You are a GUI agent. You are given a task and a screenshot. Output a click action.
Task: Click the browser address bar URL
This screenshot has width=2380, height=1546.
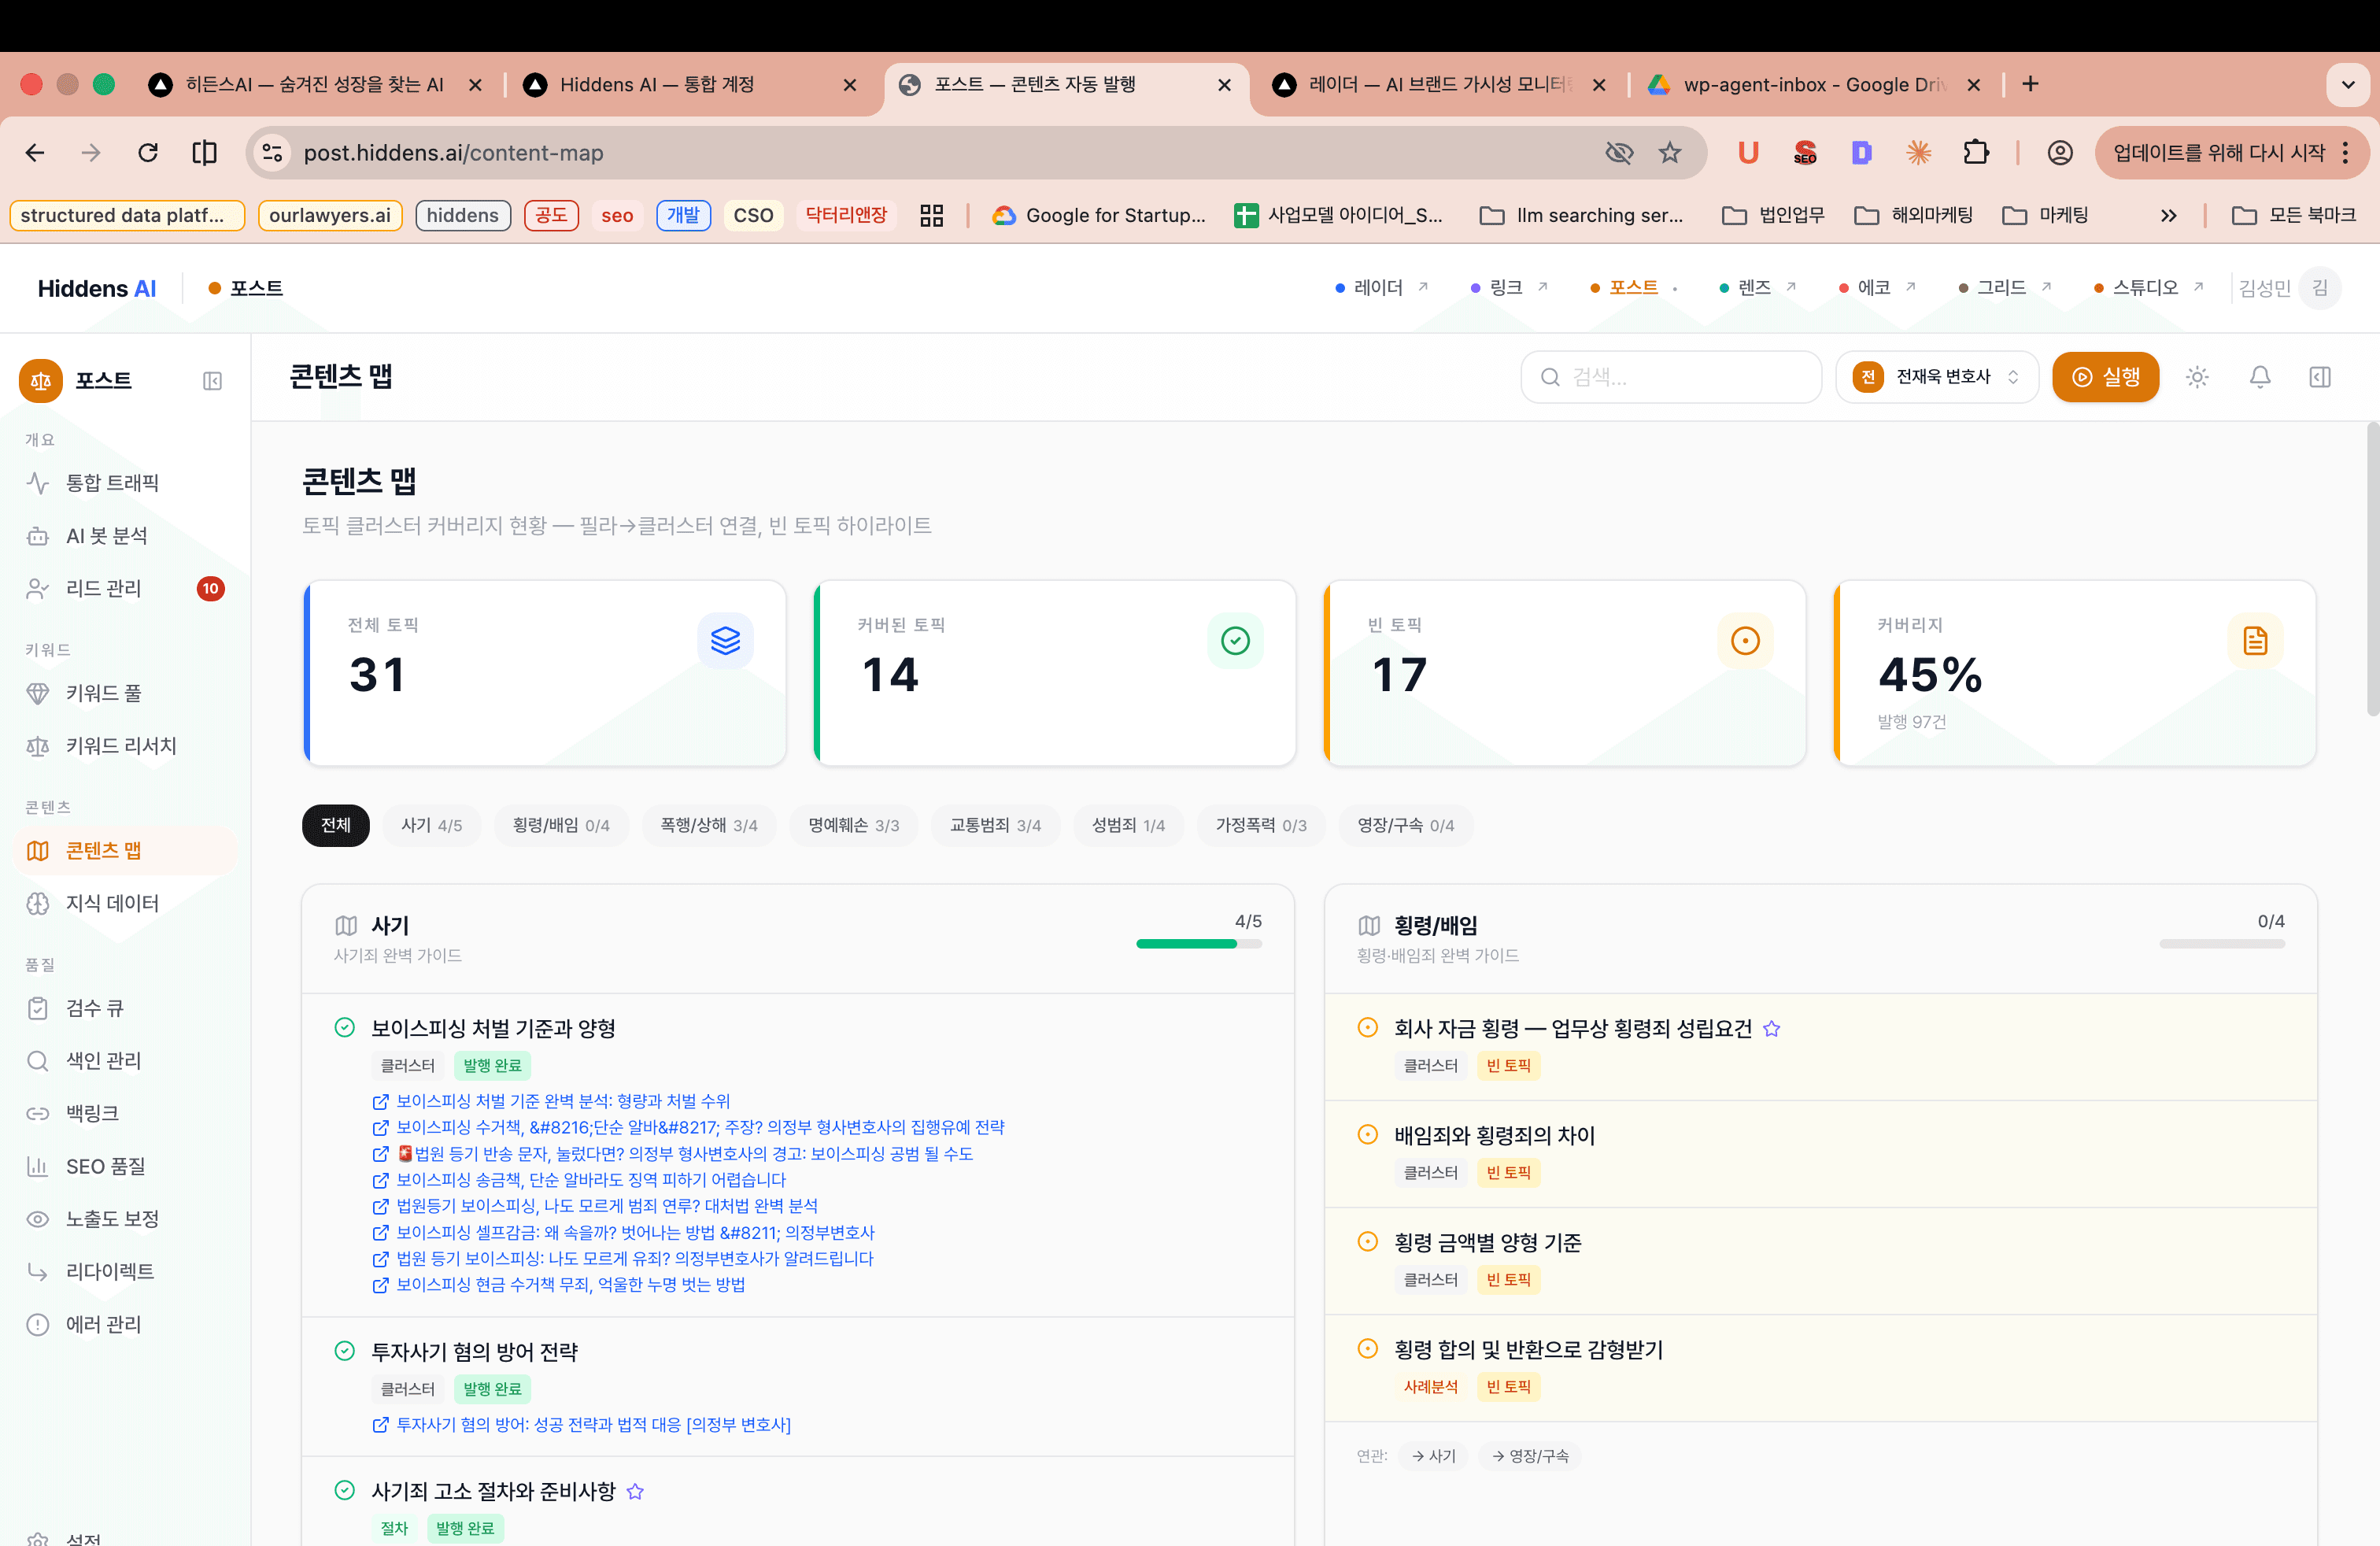[x=453, y=153]
